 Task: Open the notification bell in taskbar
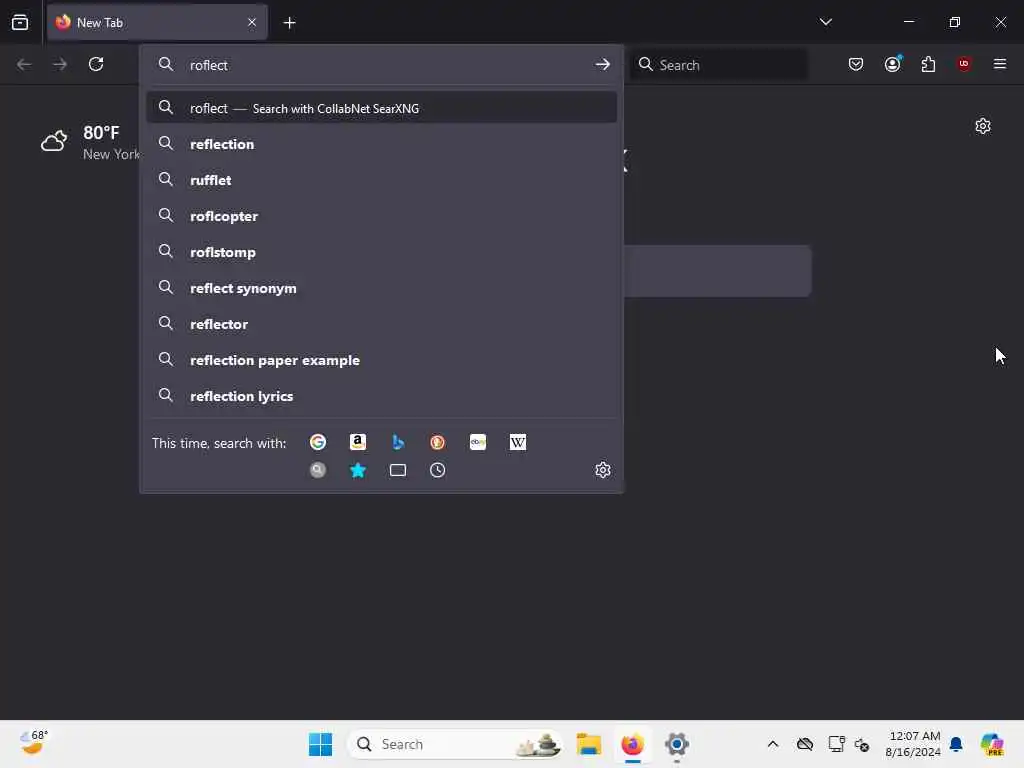point(956,744)
